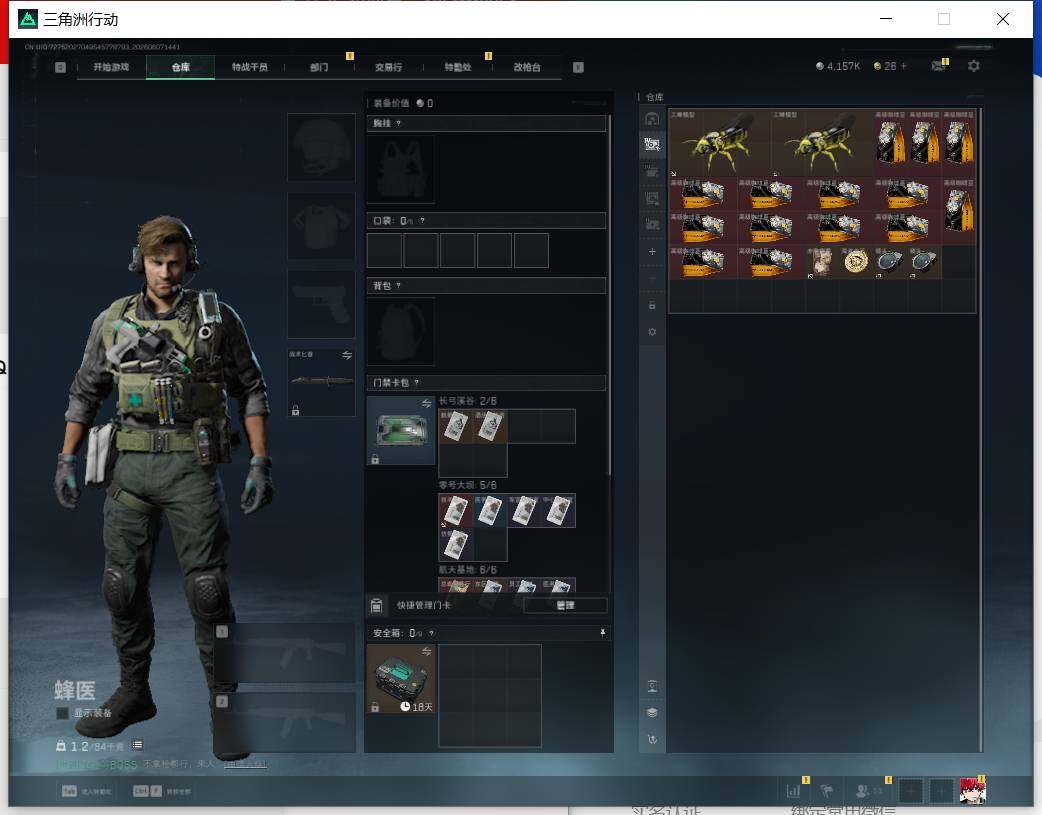Click the stack layers icon in warehouse sidebar
This screenshot has width=1042, height=815.
(x=652, y=713)
